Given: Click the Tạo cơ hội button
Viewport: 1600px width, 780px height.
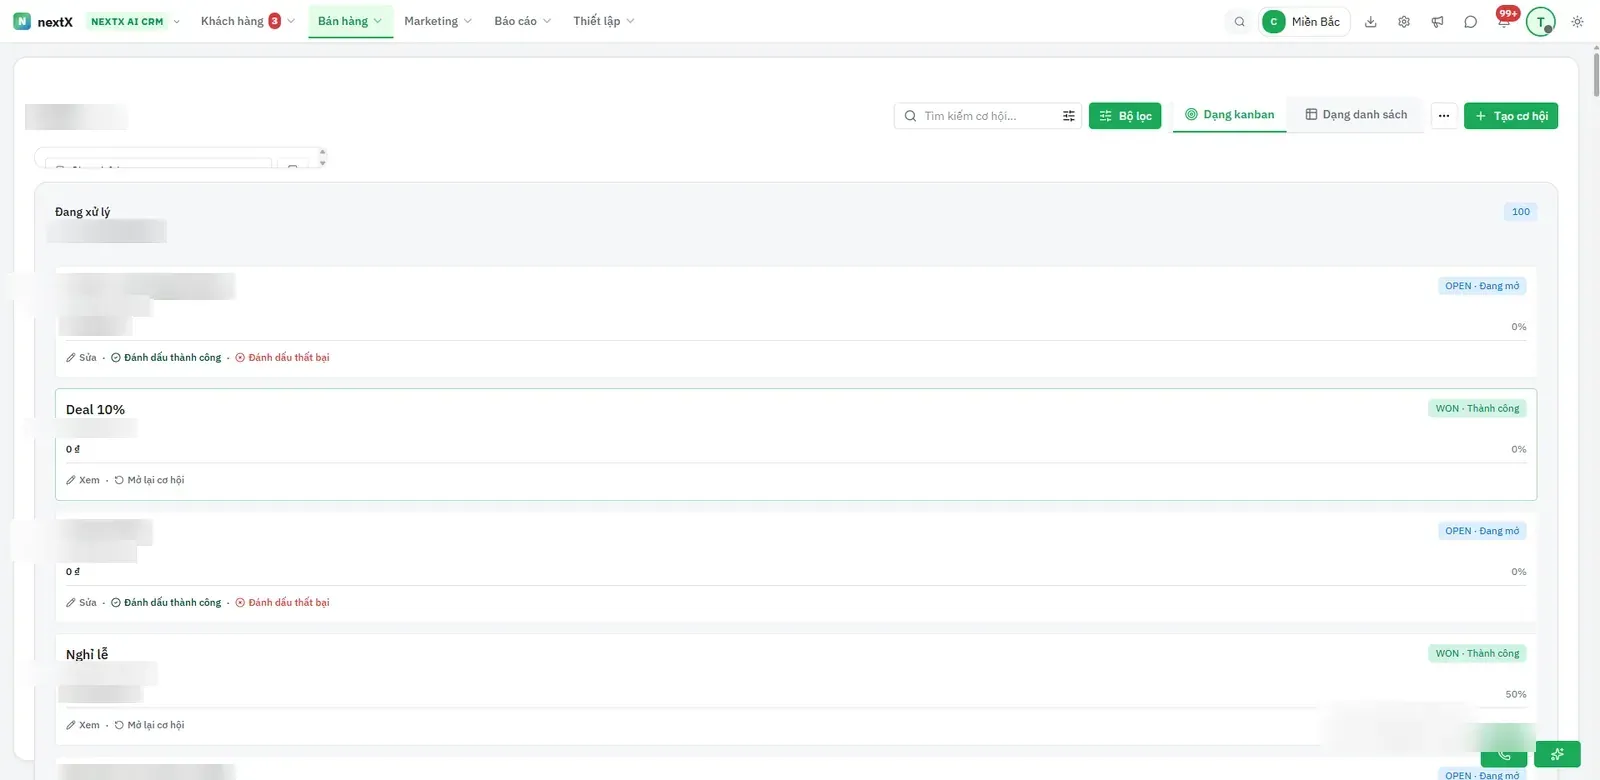Looking at the screenshot, I should point(1511,116).
